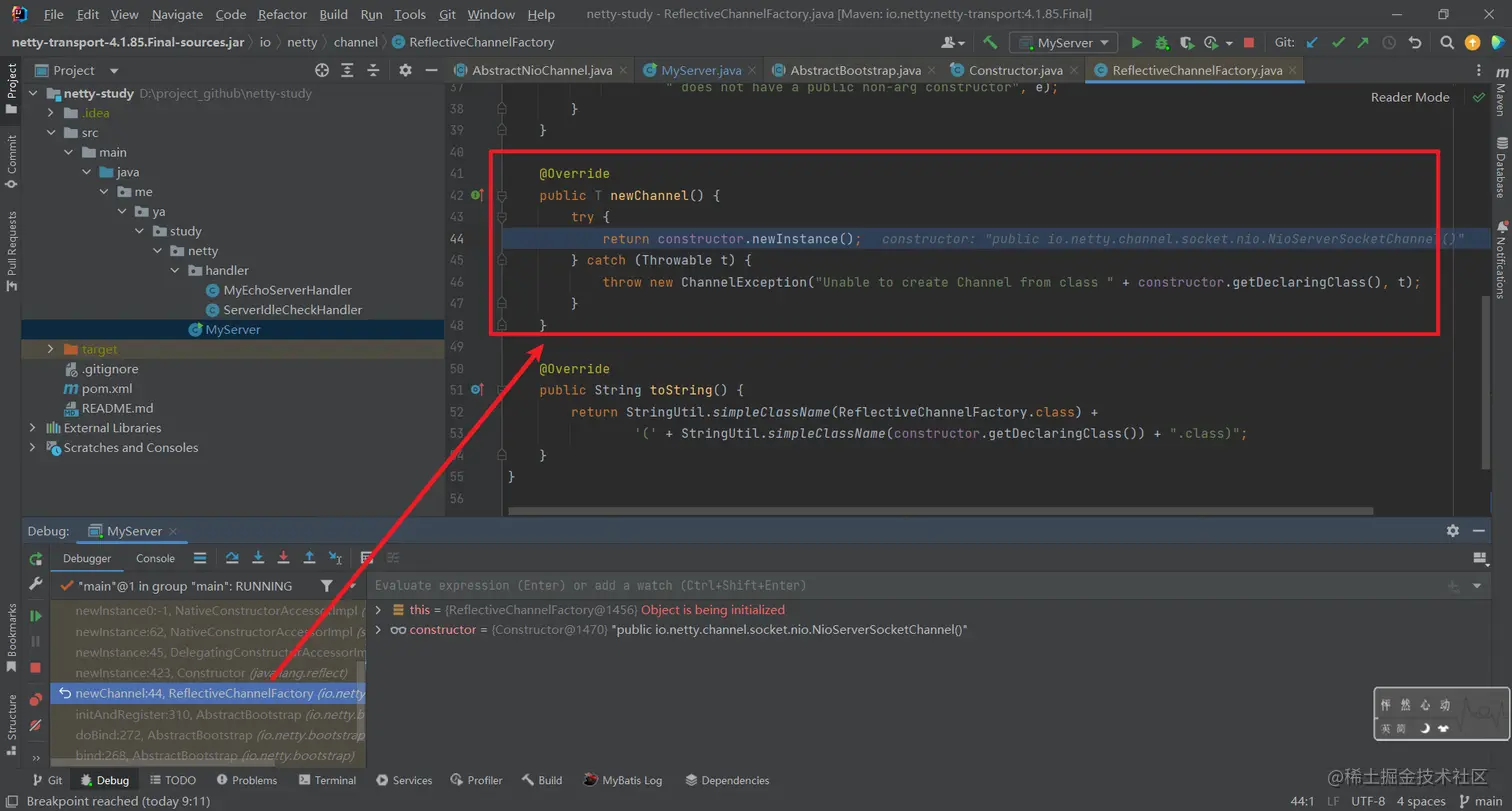Switch to Console tab in debugger
Image resolution: width=1512 pixels, height=811 pixels.
[155, 559]
